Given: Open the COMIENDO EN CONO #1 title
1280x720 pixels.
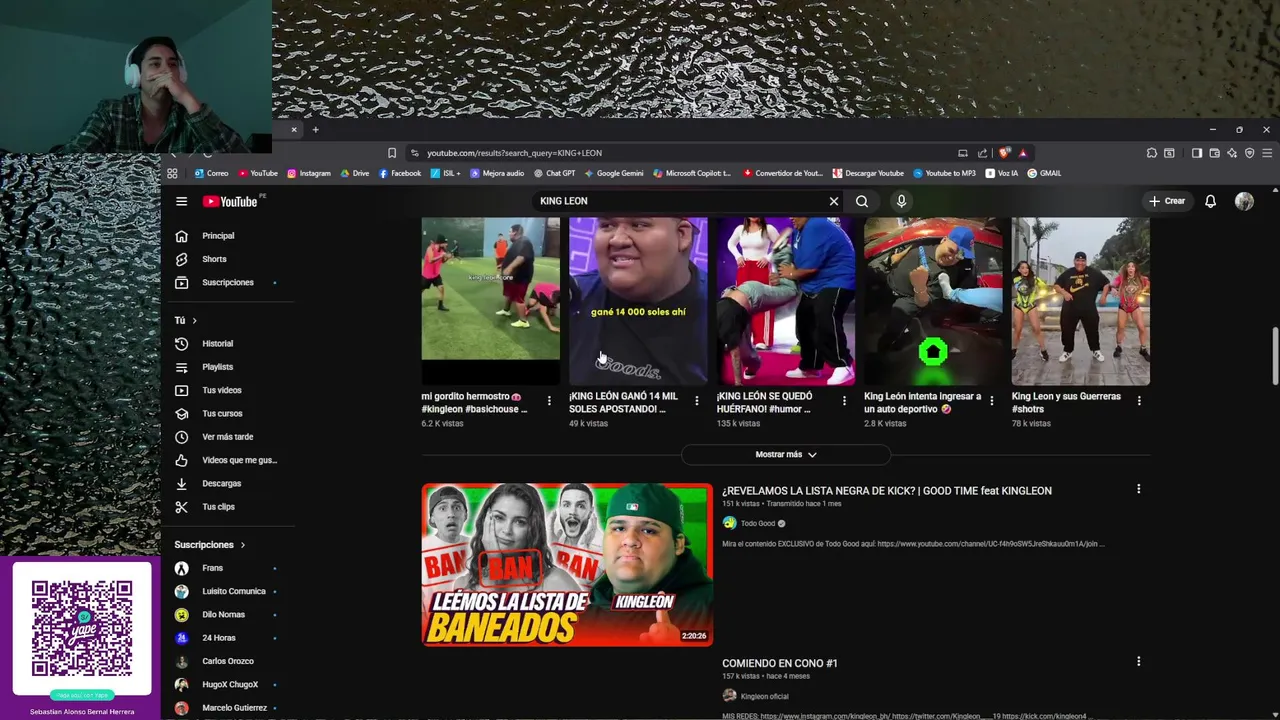Looking at the screenshot, I should tap(780, 663).
